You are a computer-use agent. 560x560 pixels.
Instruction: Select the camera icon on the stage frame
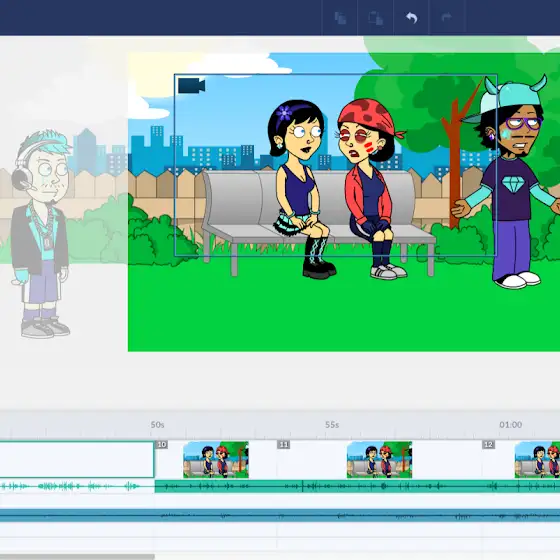191,86
